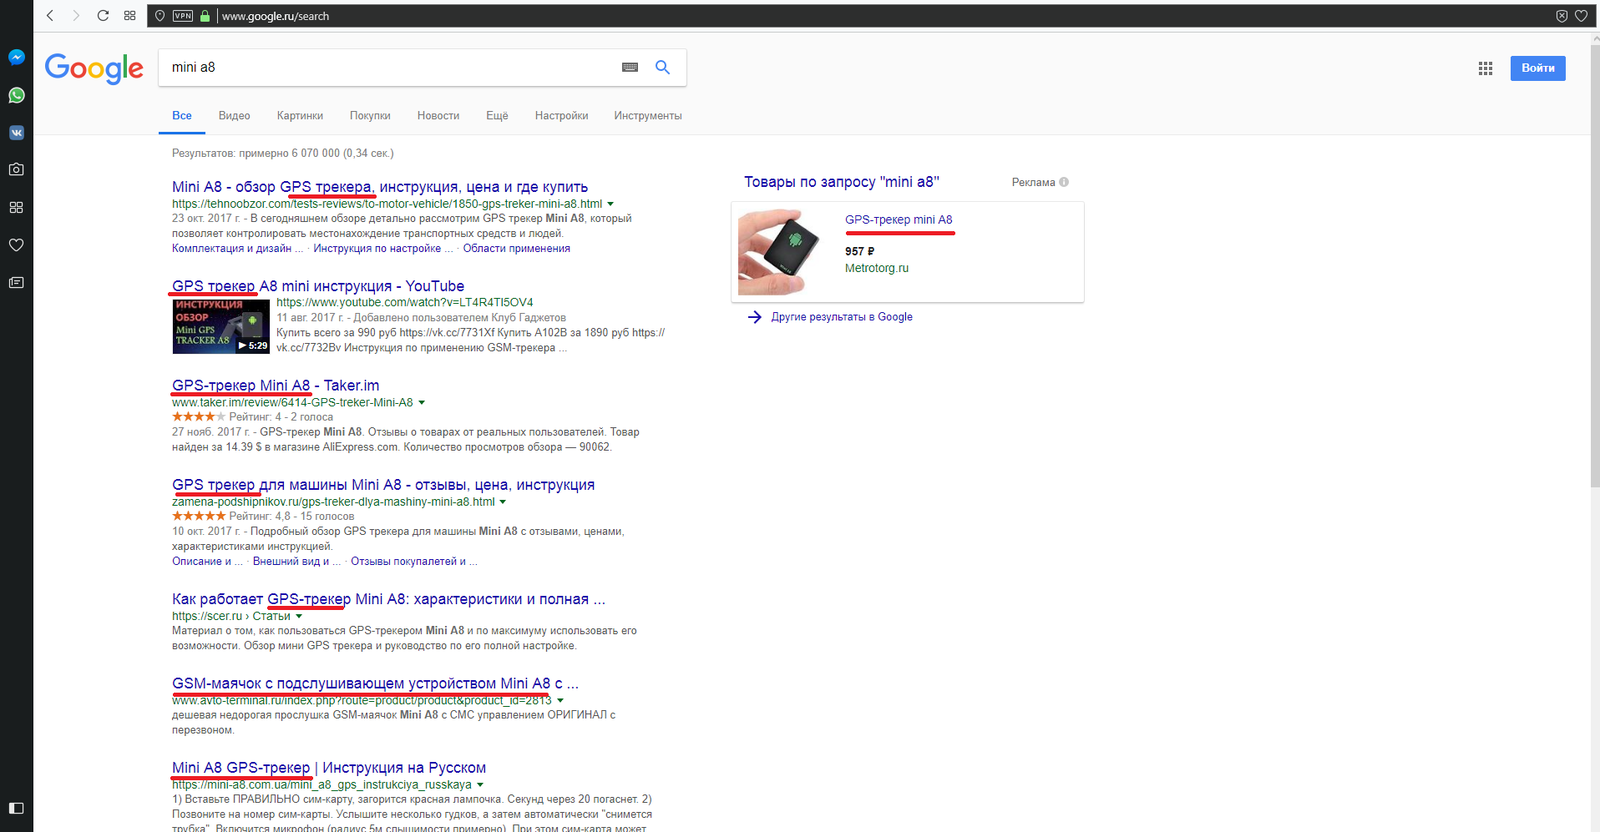This screenshot has width=1600, height=832.
Task: Open the start page tiles icon in toolbar
Action: [x=130, y=16]
